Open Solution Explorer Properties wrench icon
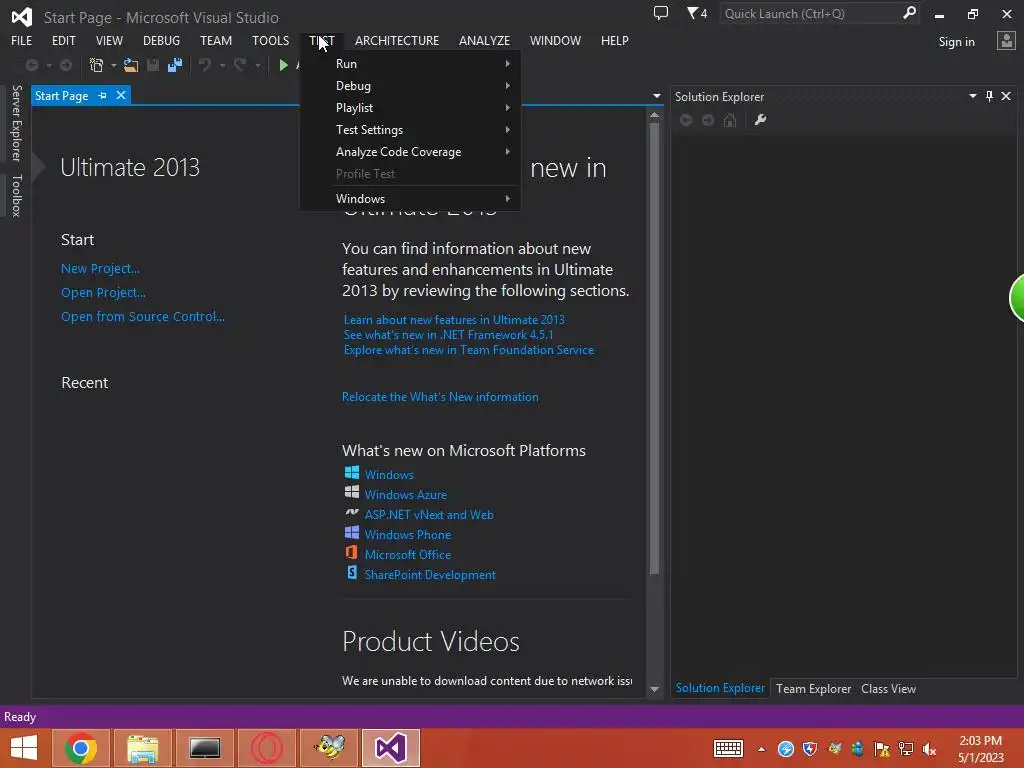Viewport: 1024px width, 768px height. (760, 120)
